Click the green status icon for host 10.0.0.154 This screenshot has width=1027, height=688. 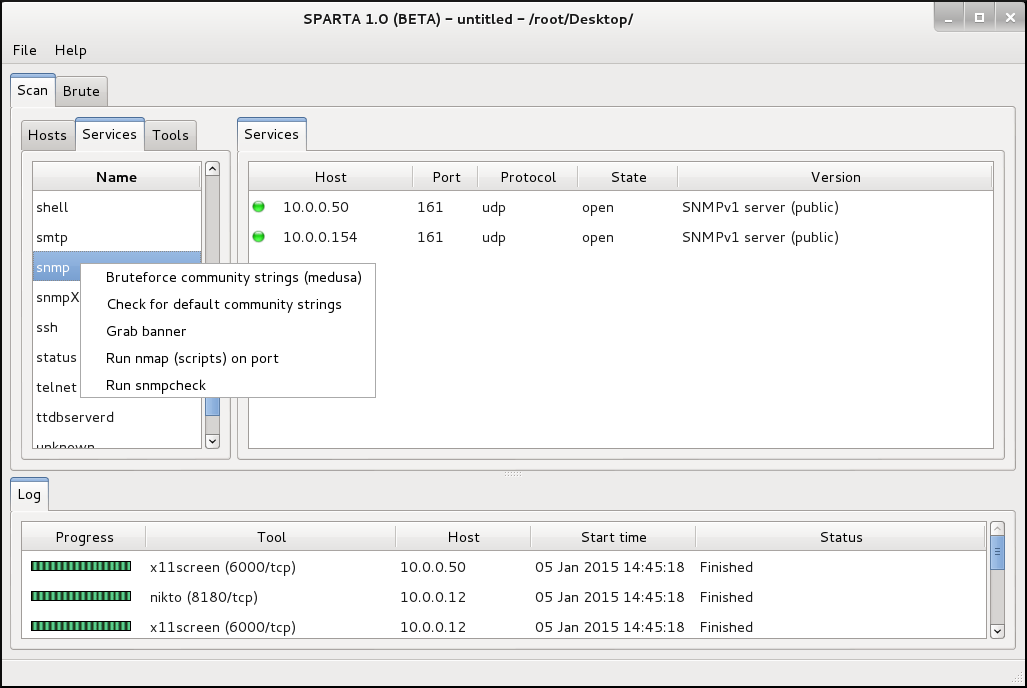coord(259,237)
